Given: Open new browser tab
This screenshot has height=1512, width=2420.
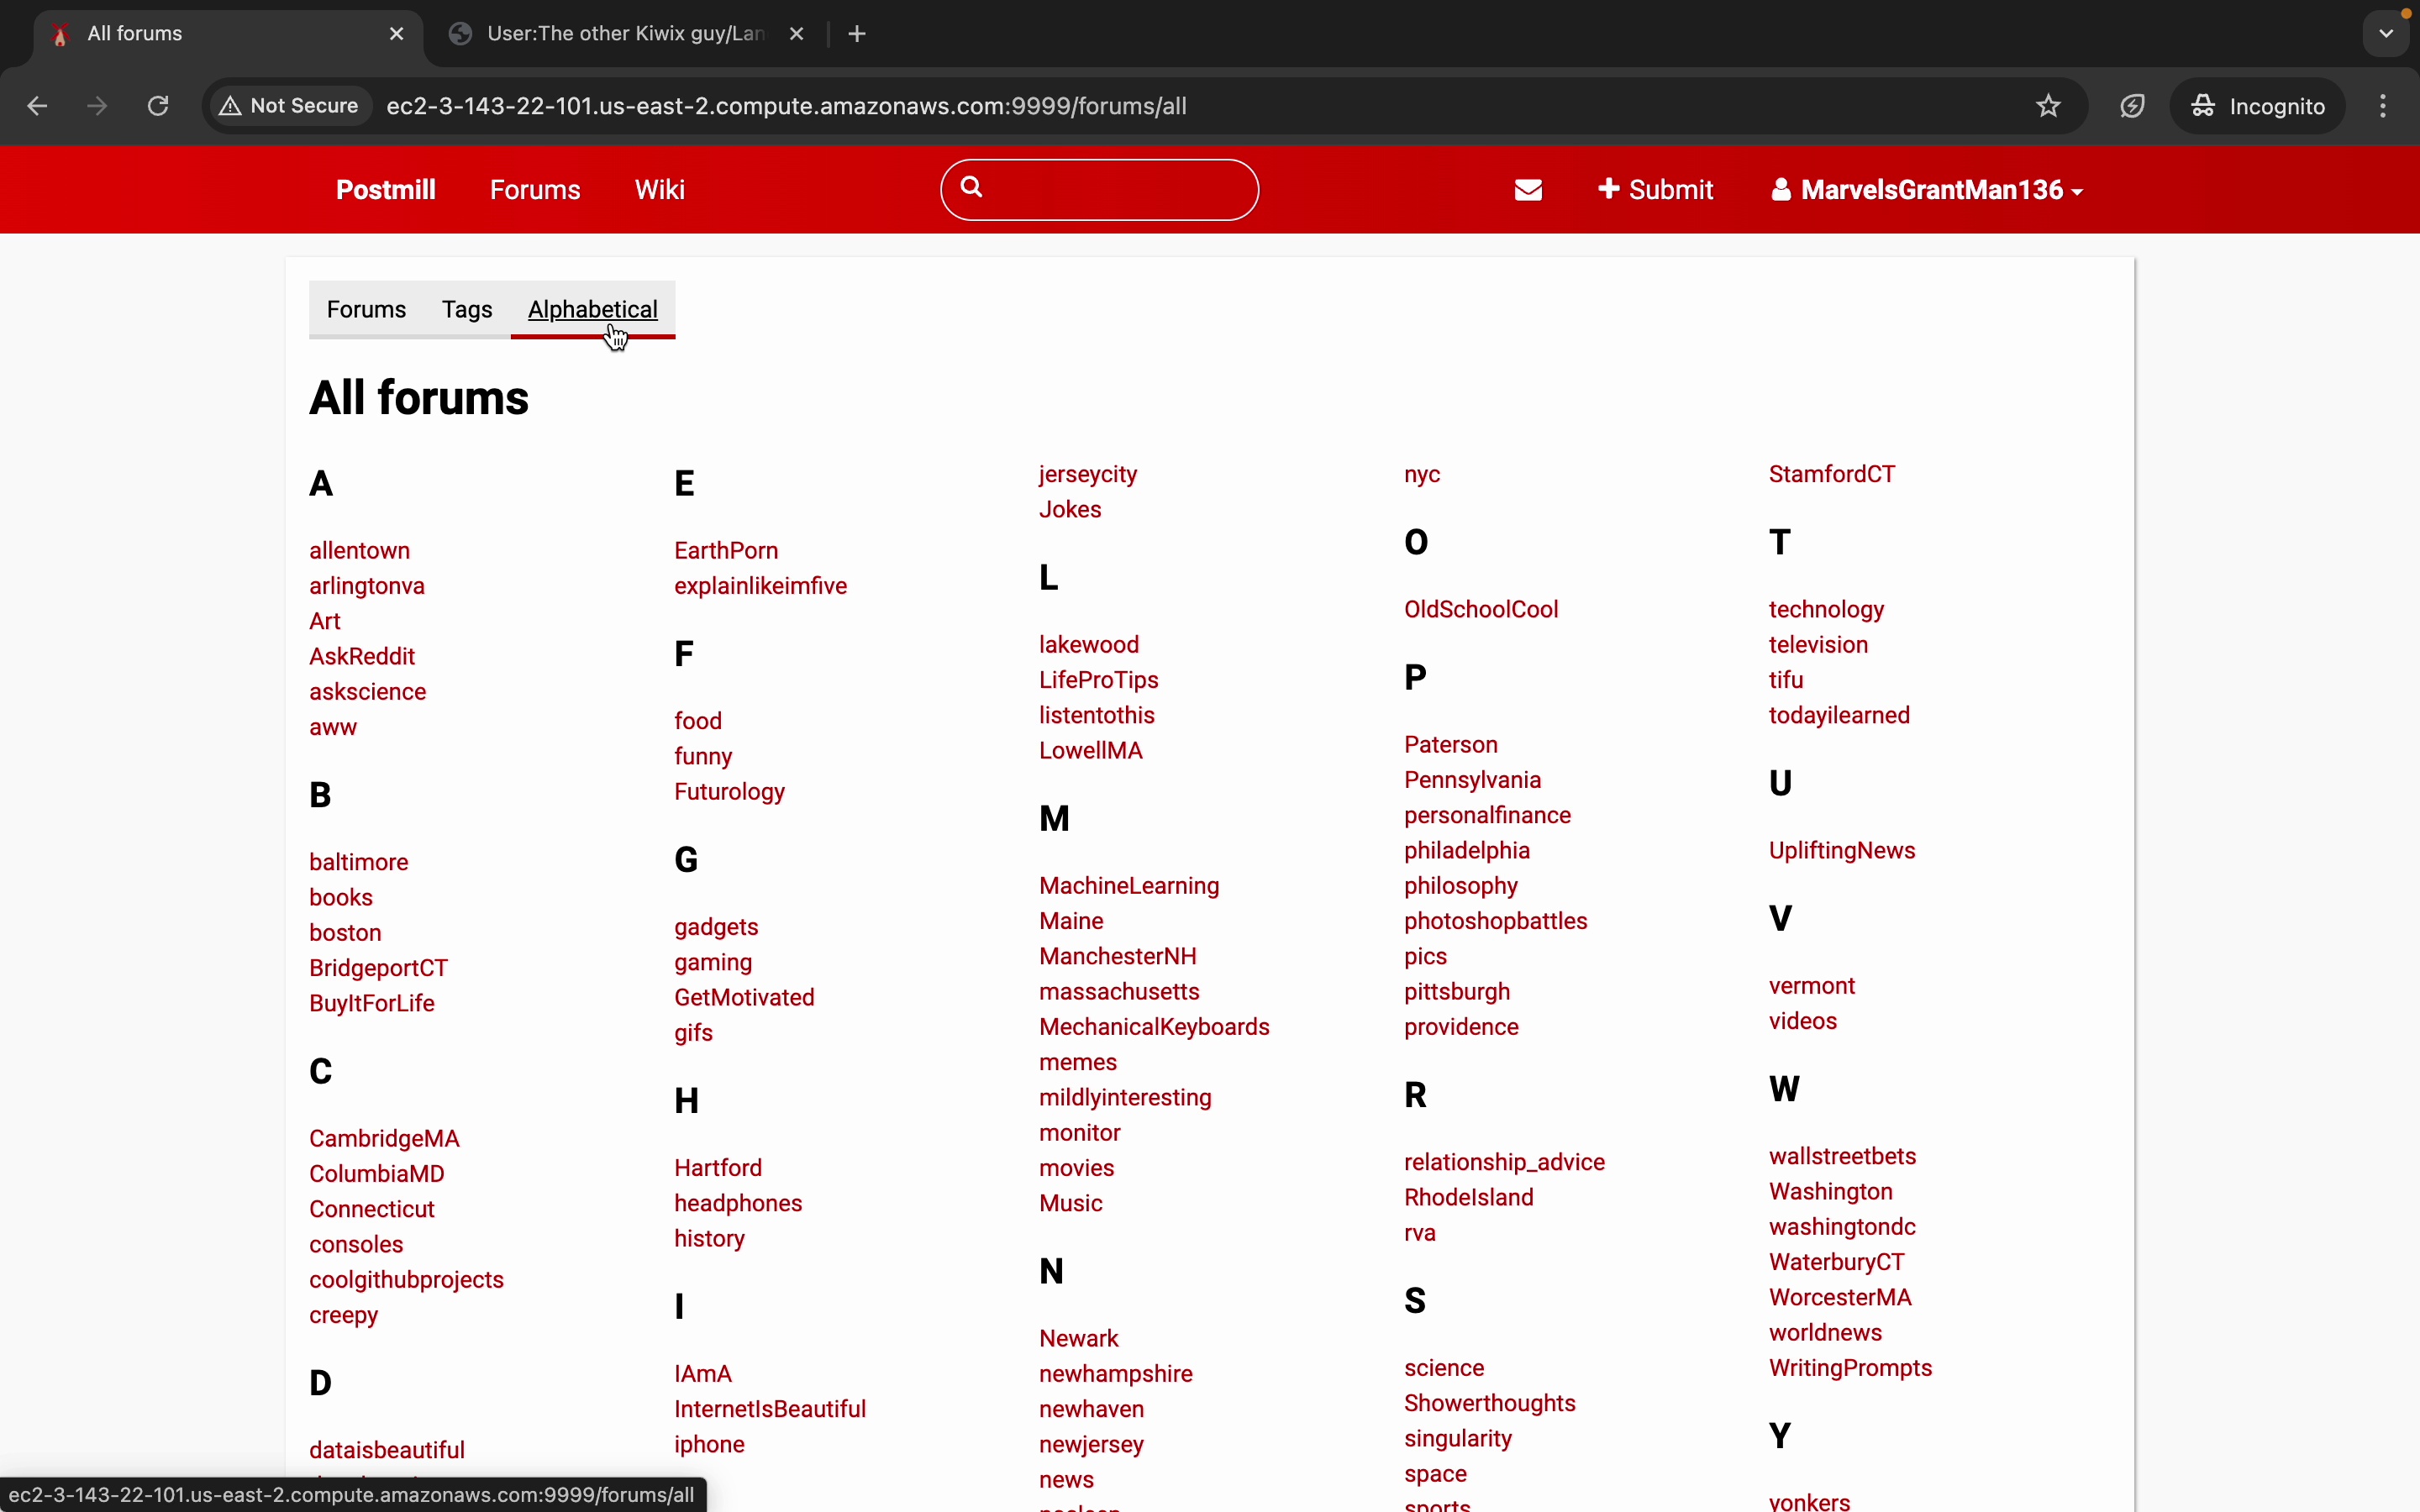Looking at the screenshot, I should click(x=857, y=34).
